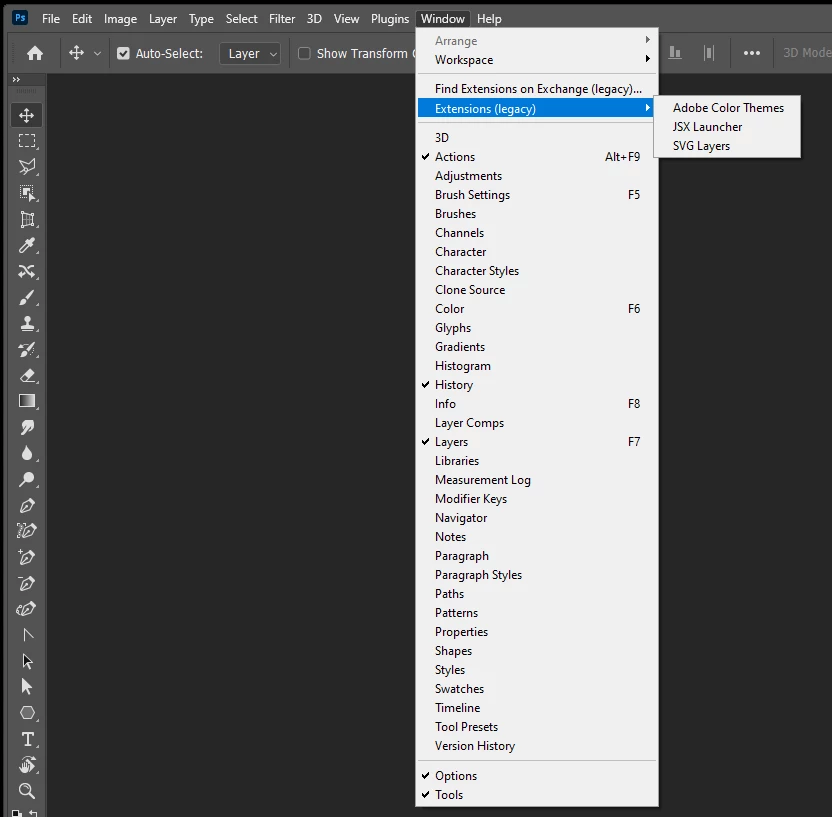Expand the collapsed toolbox double-arrow
Screen dimensions: 832x817
coord(16,80)
